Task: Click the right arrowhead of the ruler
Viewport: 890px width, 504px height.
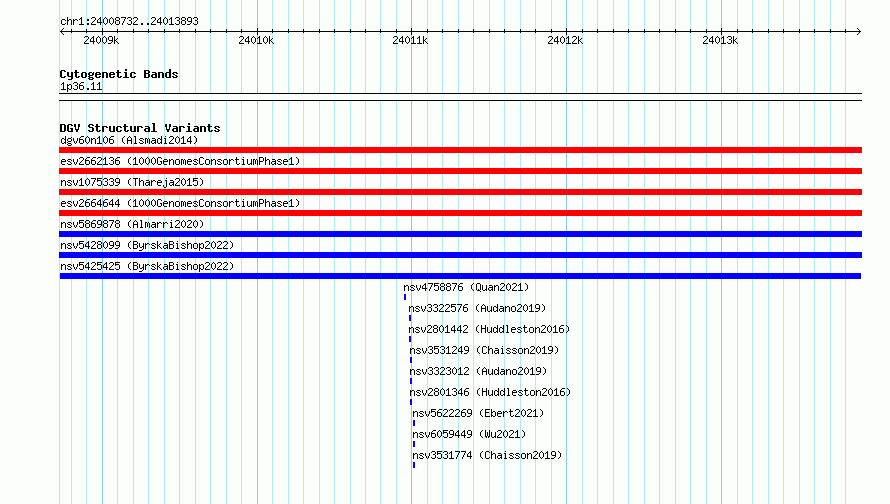Action: 859,31
